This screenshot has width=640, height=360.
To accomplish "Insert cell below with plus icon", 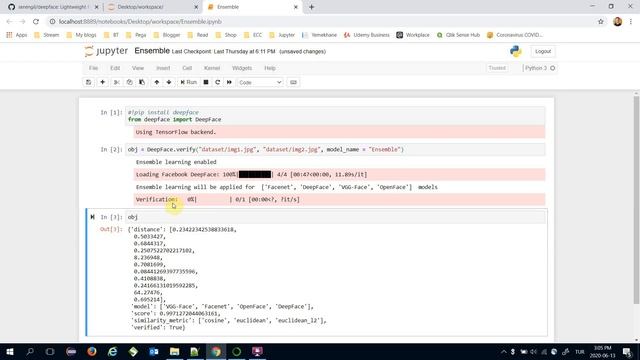I will [x=102, y=82].
